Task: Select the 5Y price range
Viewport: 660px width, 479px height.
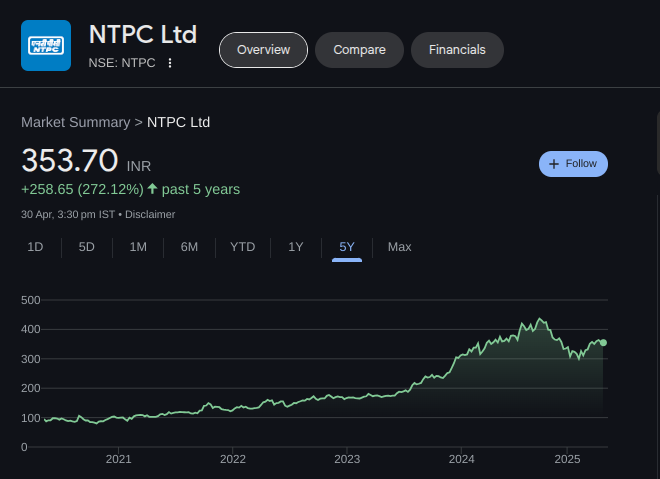Action: 347,247
